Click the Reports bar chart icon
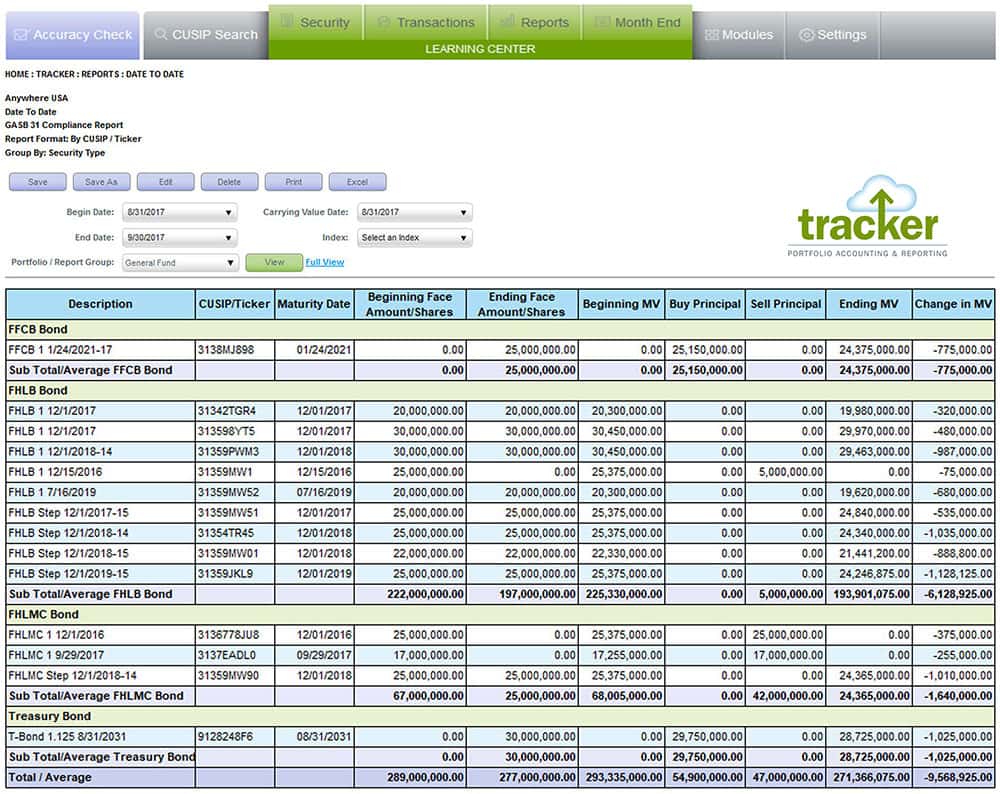 [x=508, y=22]
